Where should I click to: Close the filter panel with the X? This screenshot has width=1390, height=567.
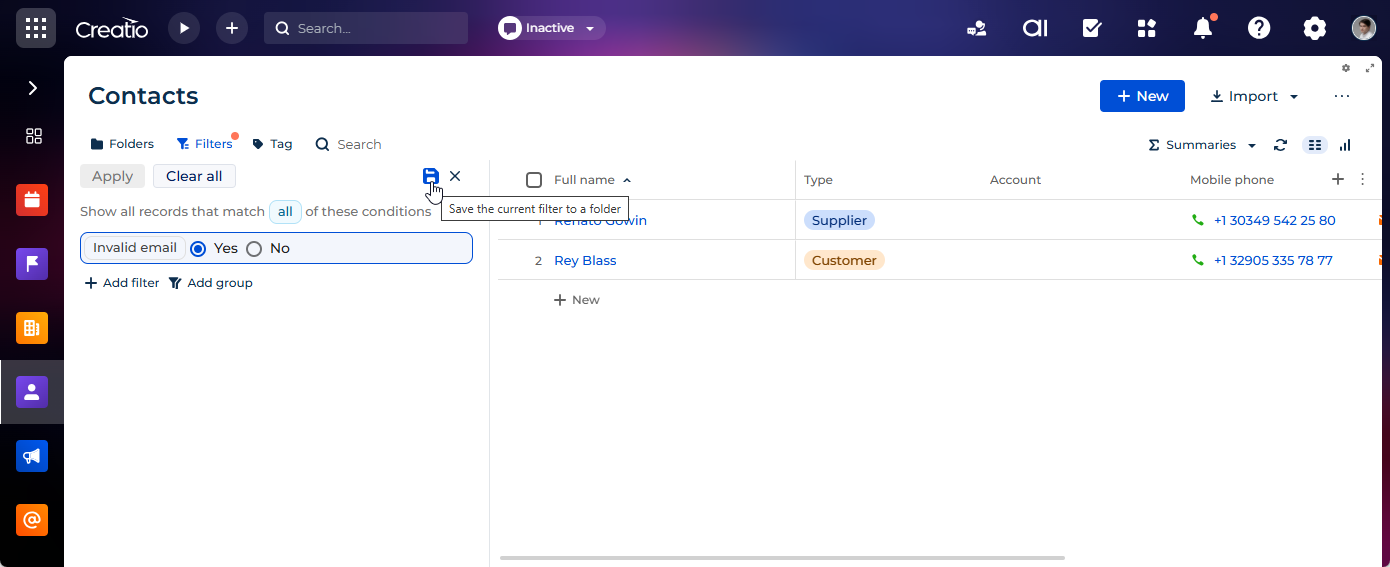pos(455,176)
